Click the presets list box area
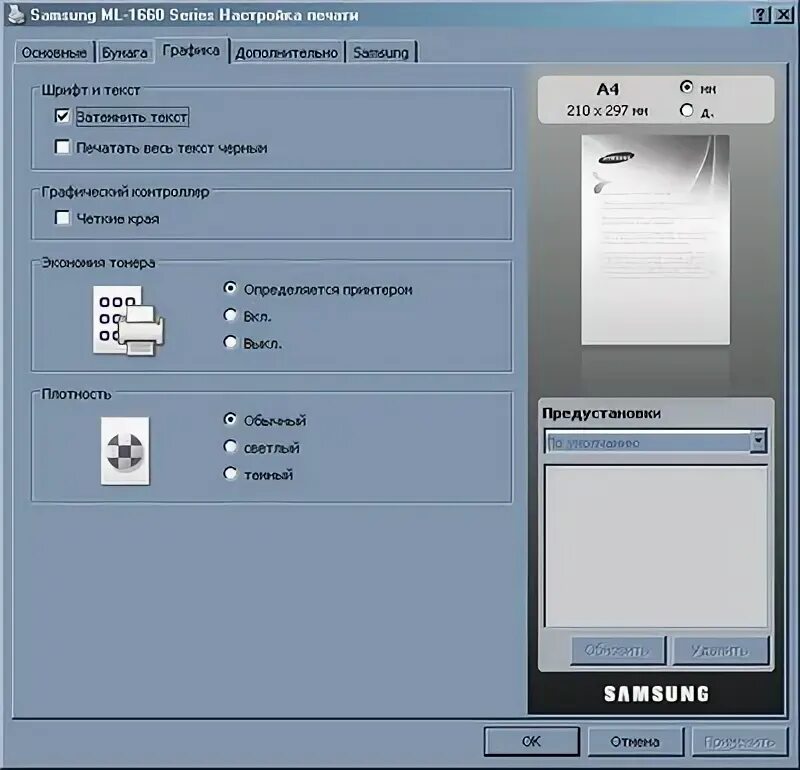This screenshot has width=800, height=770. coord(656,545)
